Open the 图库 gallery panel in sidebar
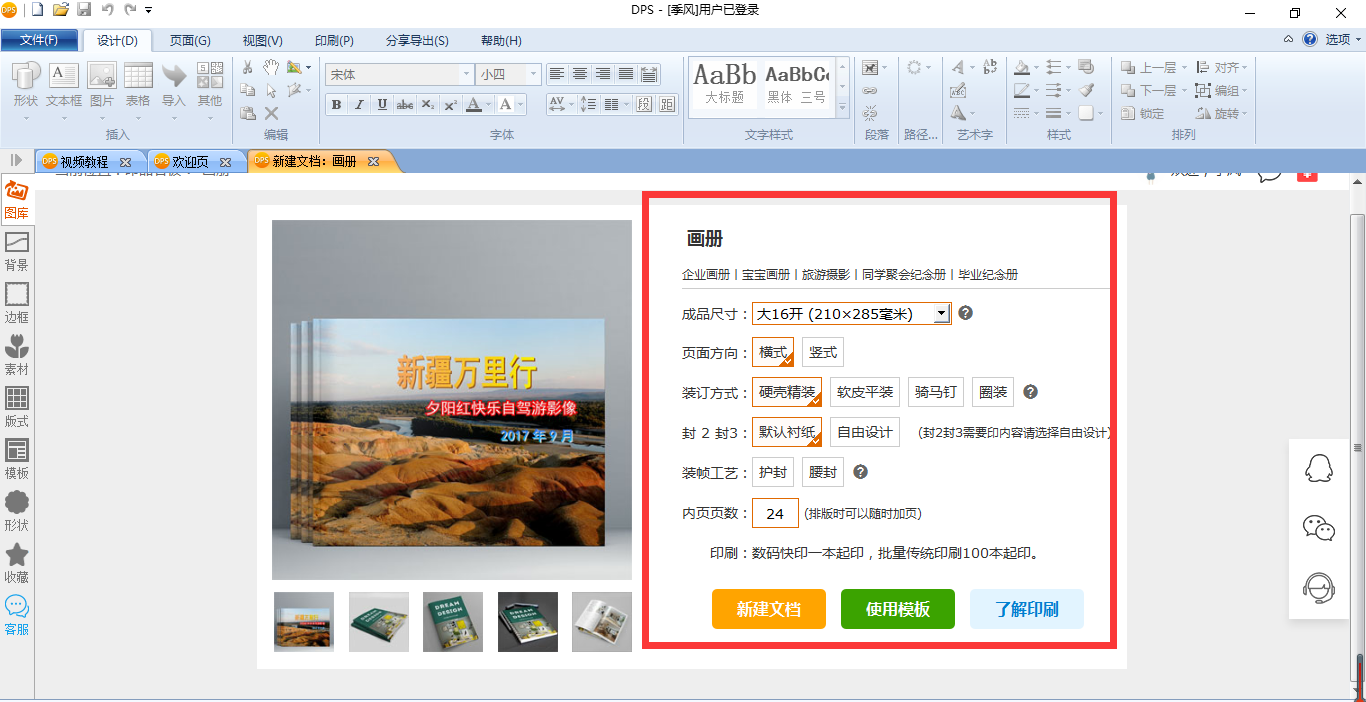The width and height of the screenshot is (1366, 702). (x=17, y=200)
